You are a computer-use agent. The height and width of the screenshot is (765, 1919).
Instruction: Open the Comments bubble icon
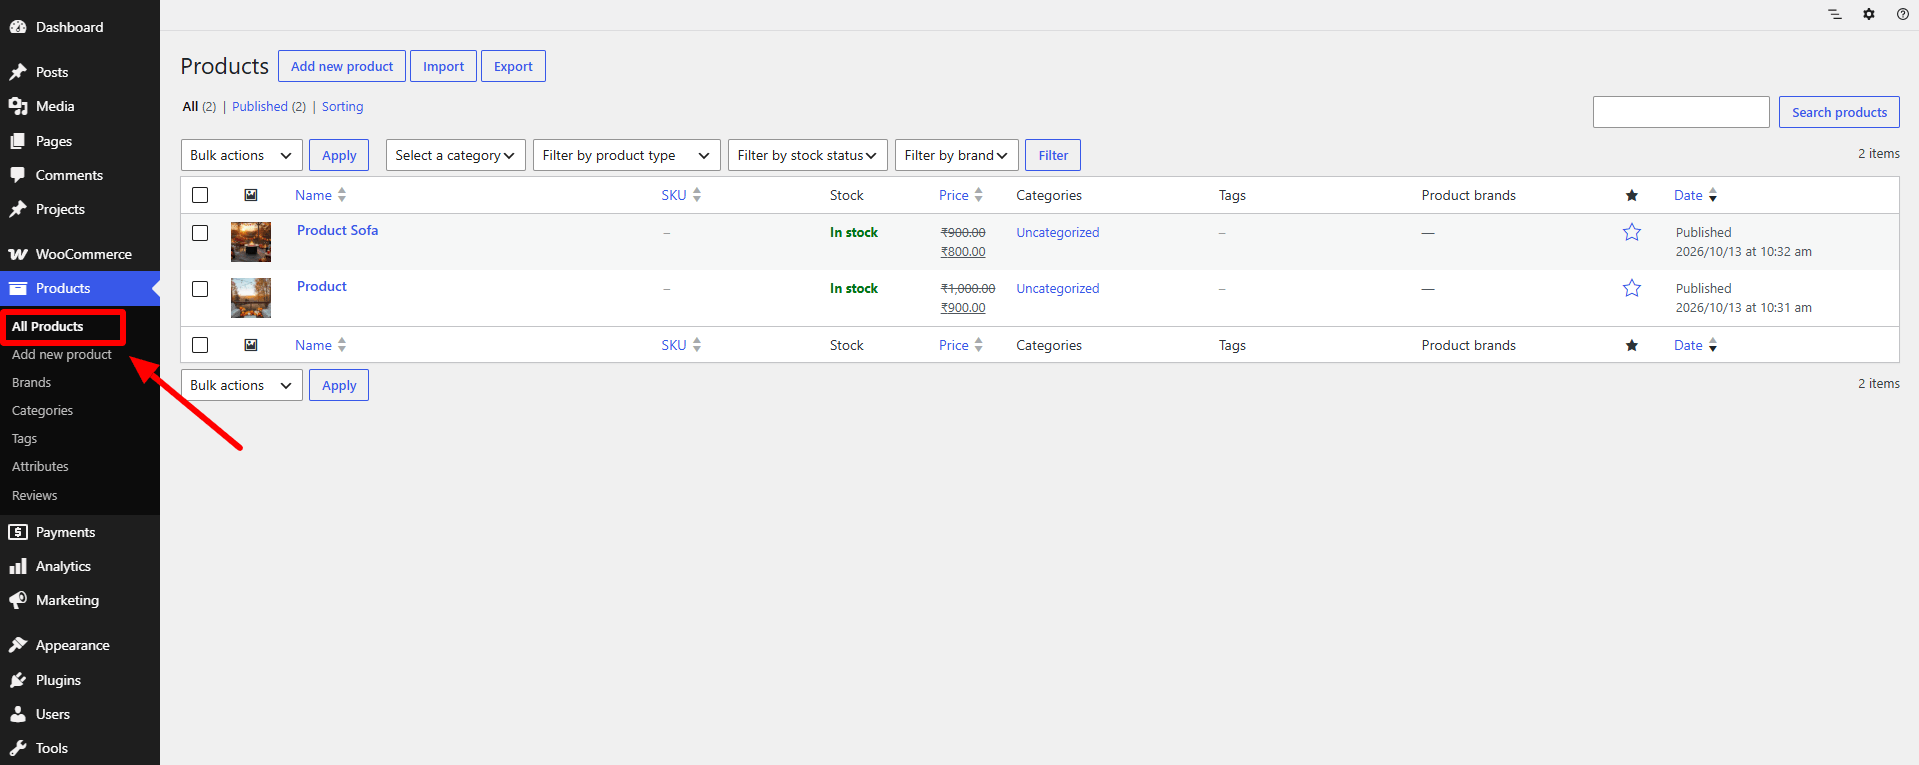pyautogui.click(x=18, y=175)
